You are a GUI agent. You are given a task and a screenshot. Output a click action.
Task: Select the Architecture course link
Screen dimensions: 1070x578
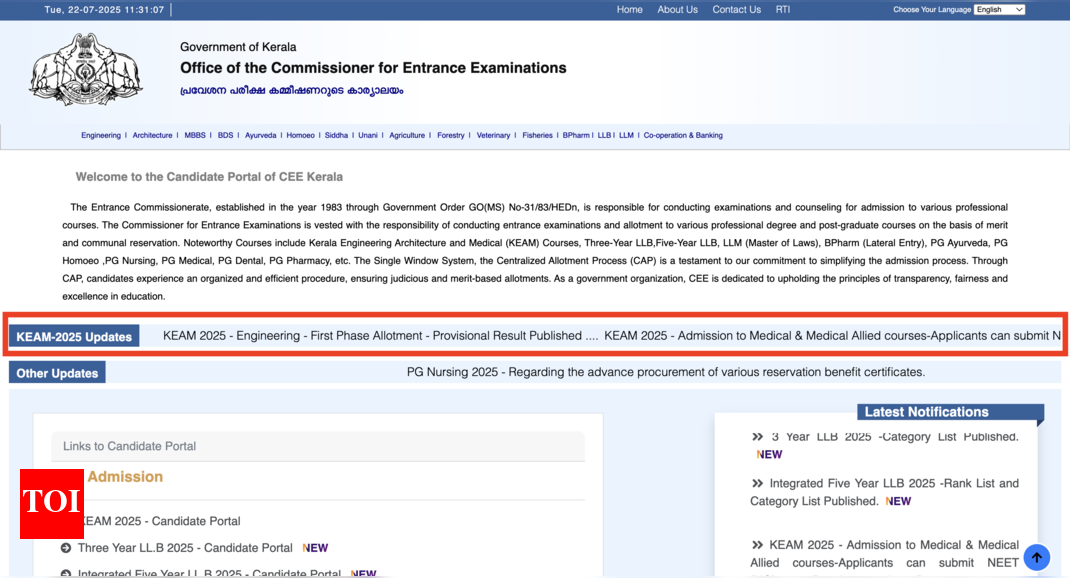pyautogui.click(x=152, y=135)
